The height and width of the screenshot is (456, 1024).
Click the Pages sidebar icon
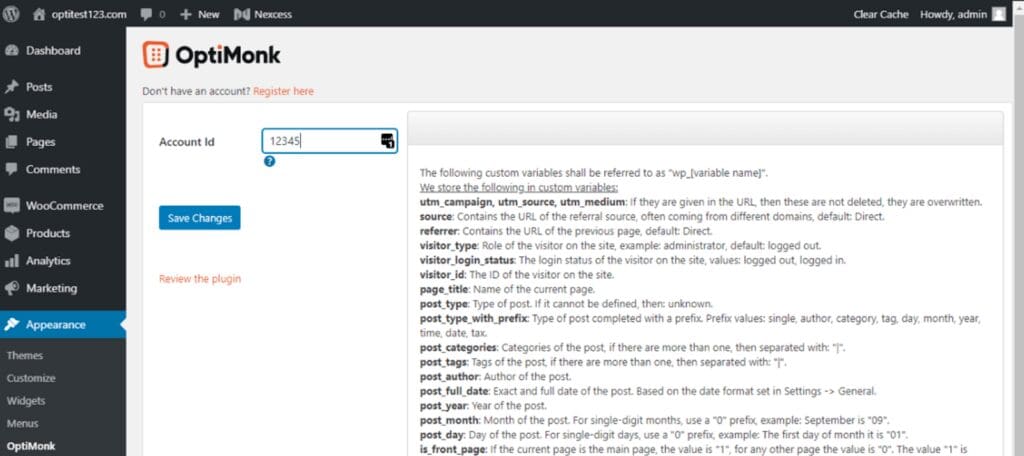coord(12,142)
